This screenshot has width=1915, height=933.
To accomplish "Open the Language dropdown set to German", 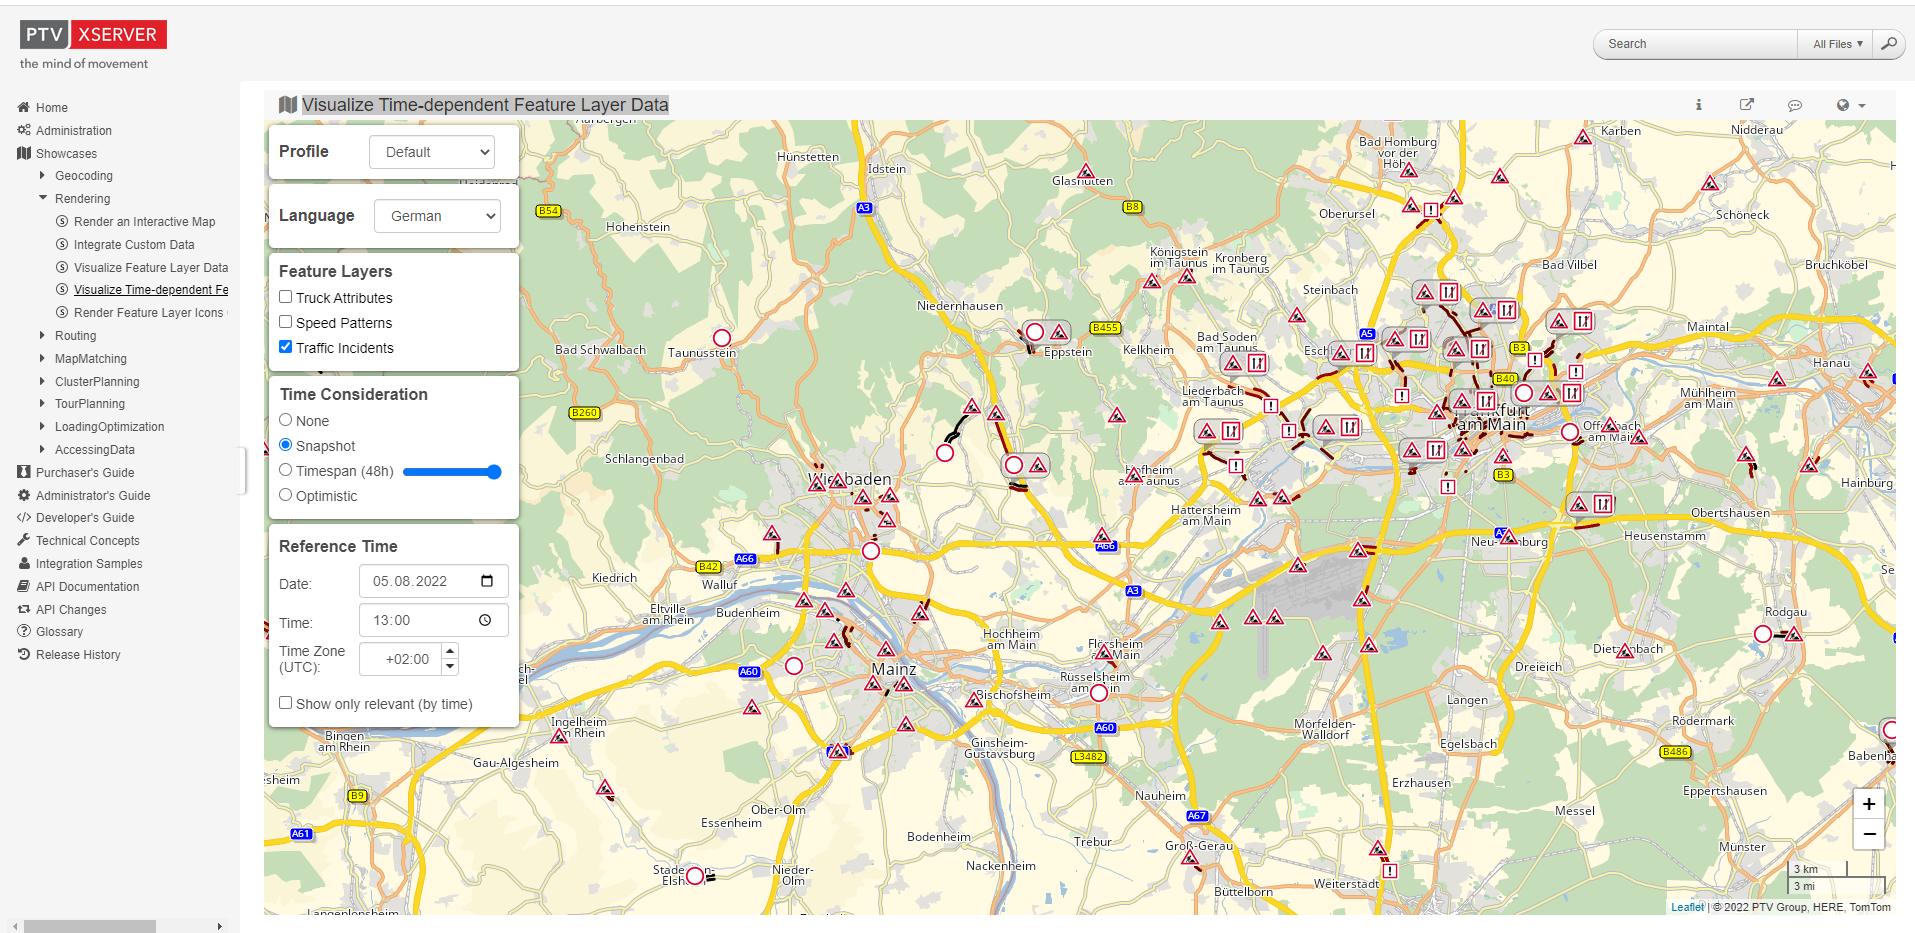I will tap(437, 216).
